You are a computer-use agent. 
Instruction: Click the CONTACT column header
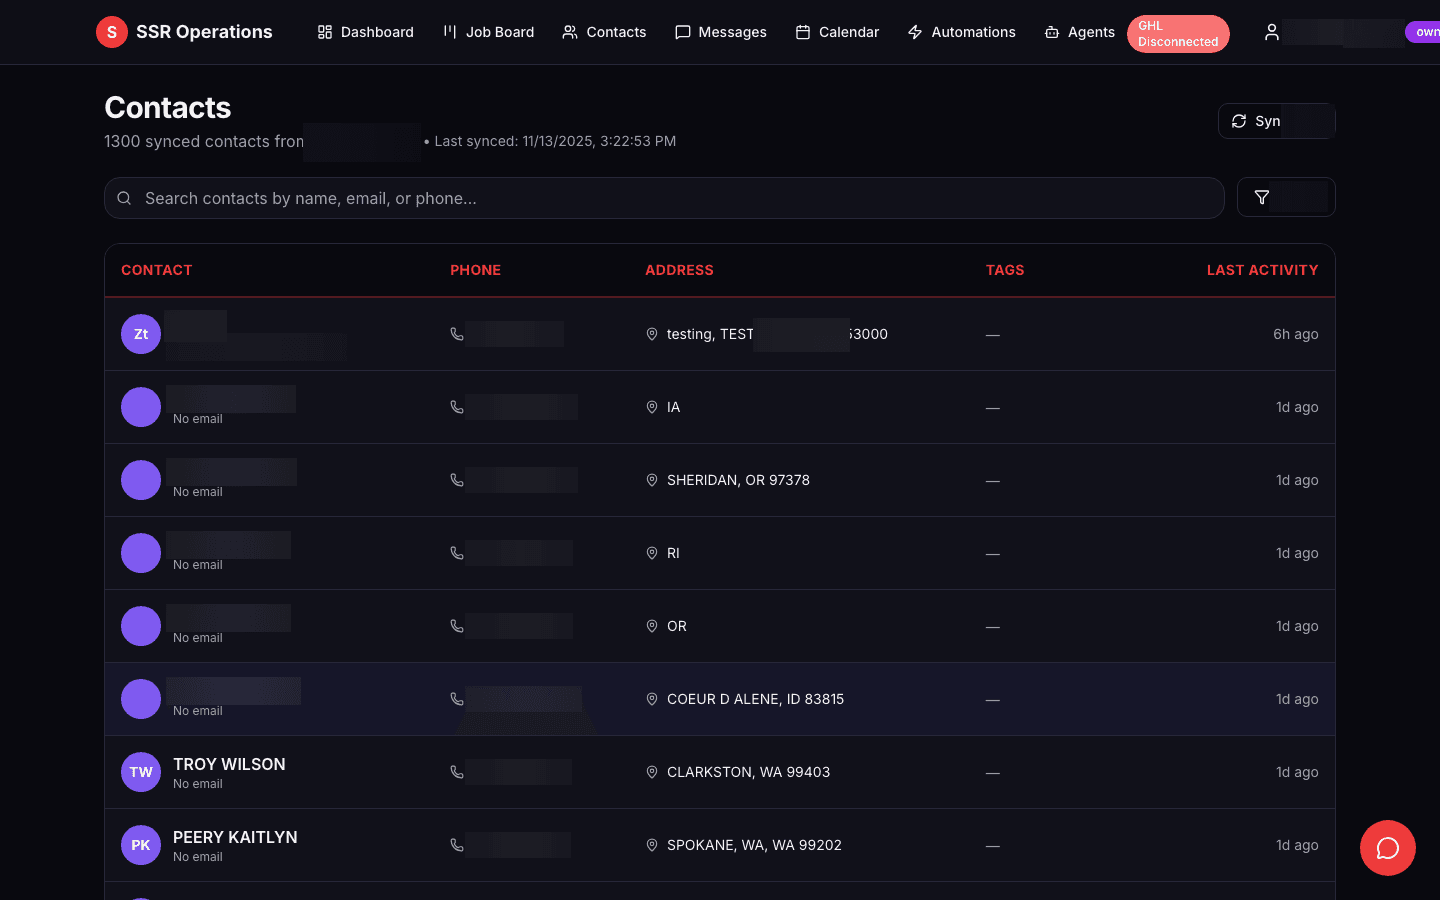156,270
